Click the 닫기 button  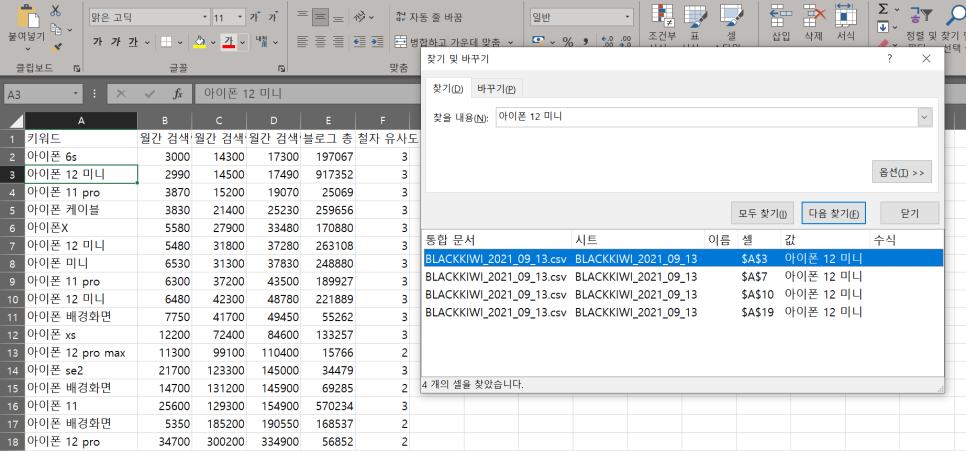click(x=909, y=213)
